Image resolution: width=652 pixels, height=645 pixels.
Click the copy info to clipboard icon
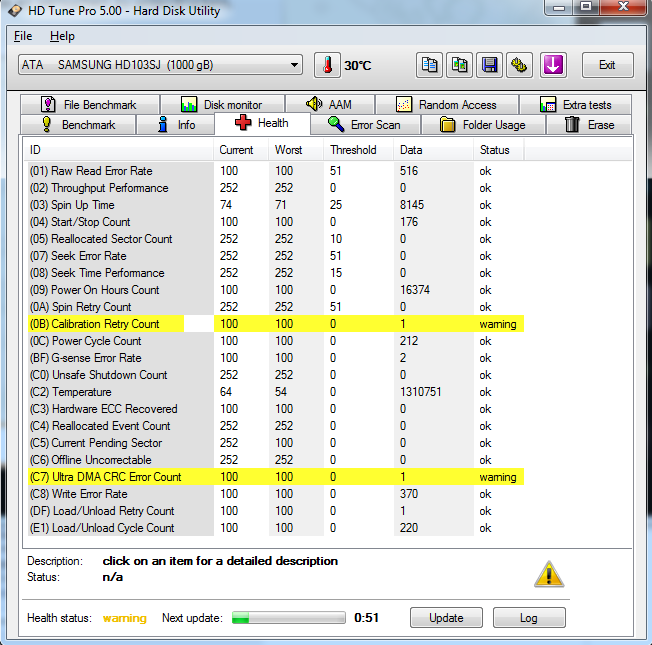[429, 65]
